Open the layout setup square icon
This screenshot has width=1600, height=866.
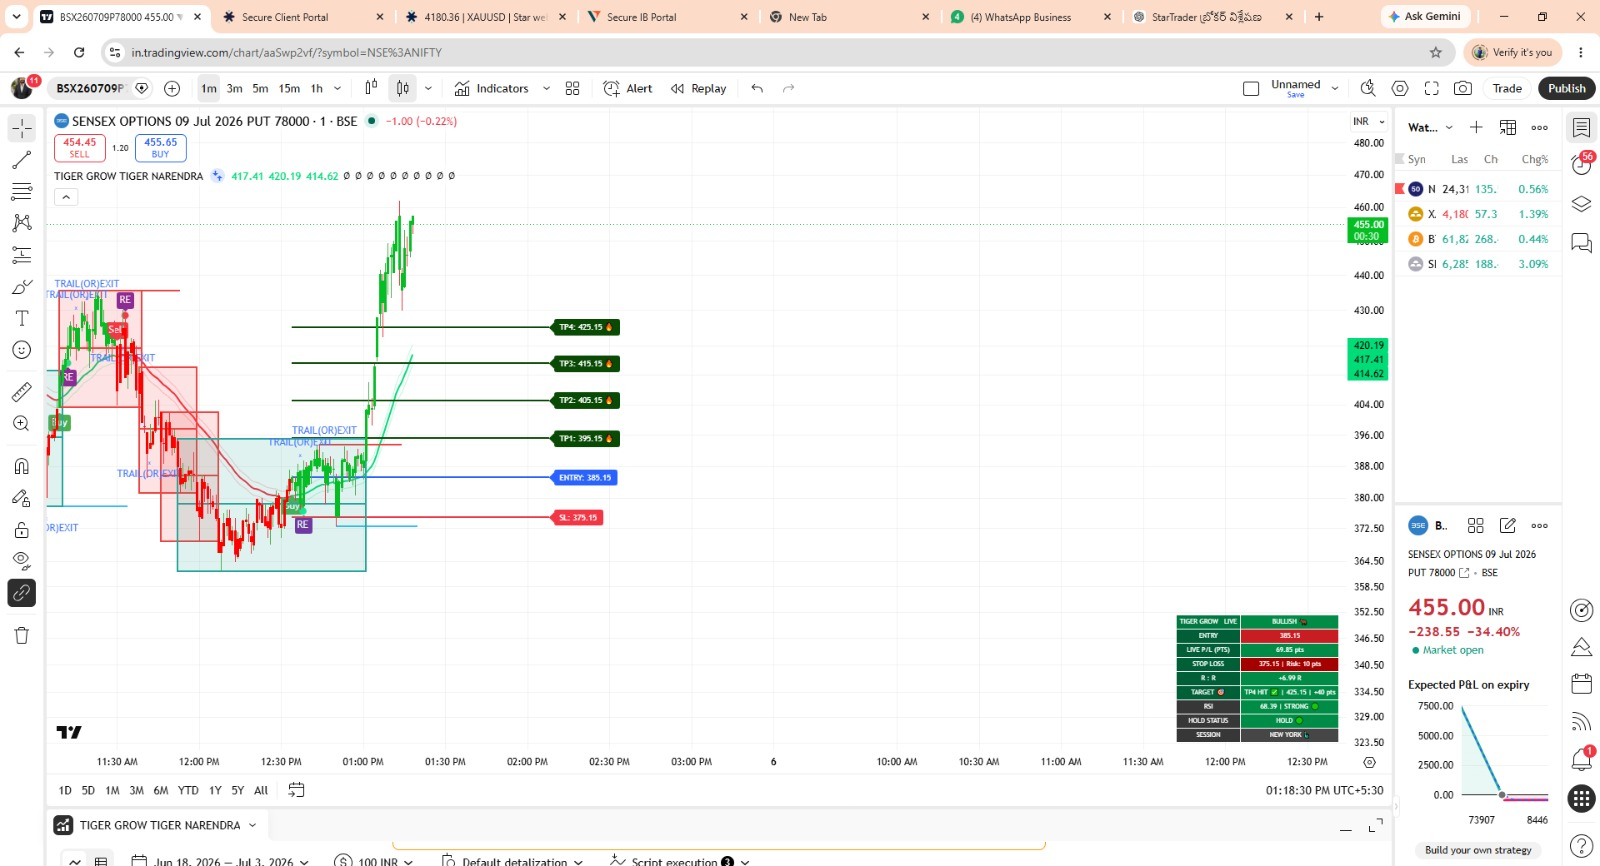(x=1251, y=88)
